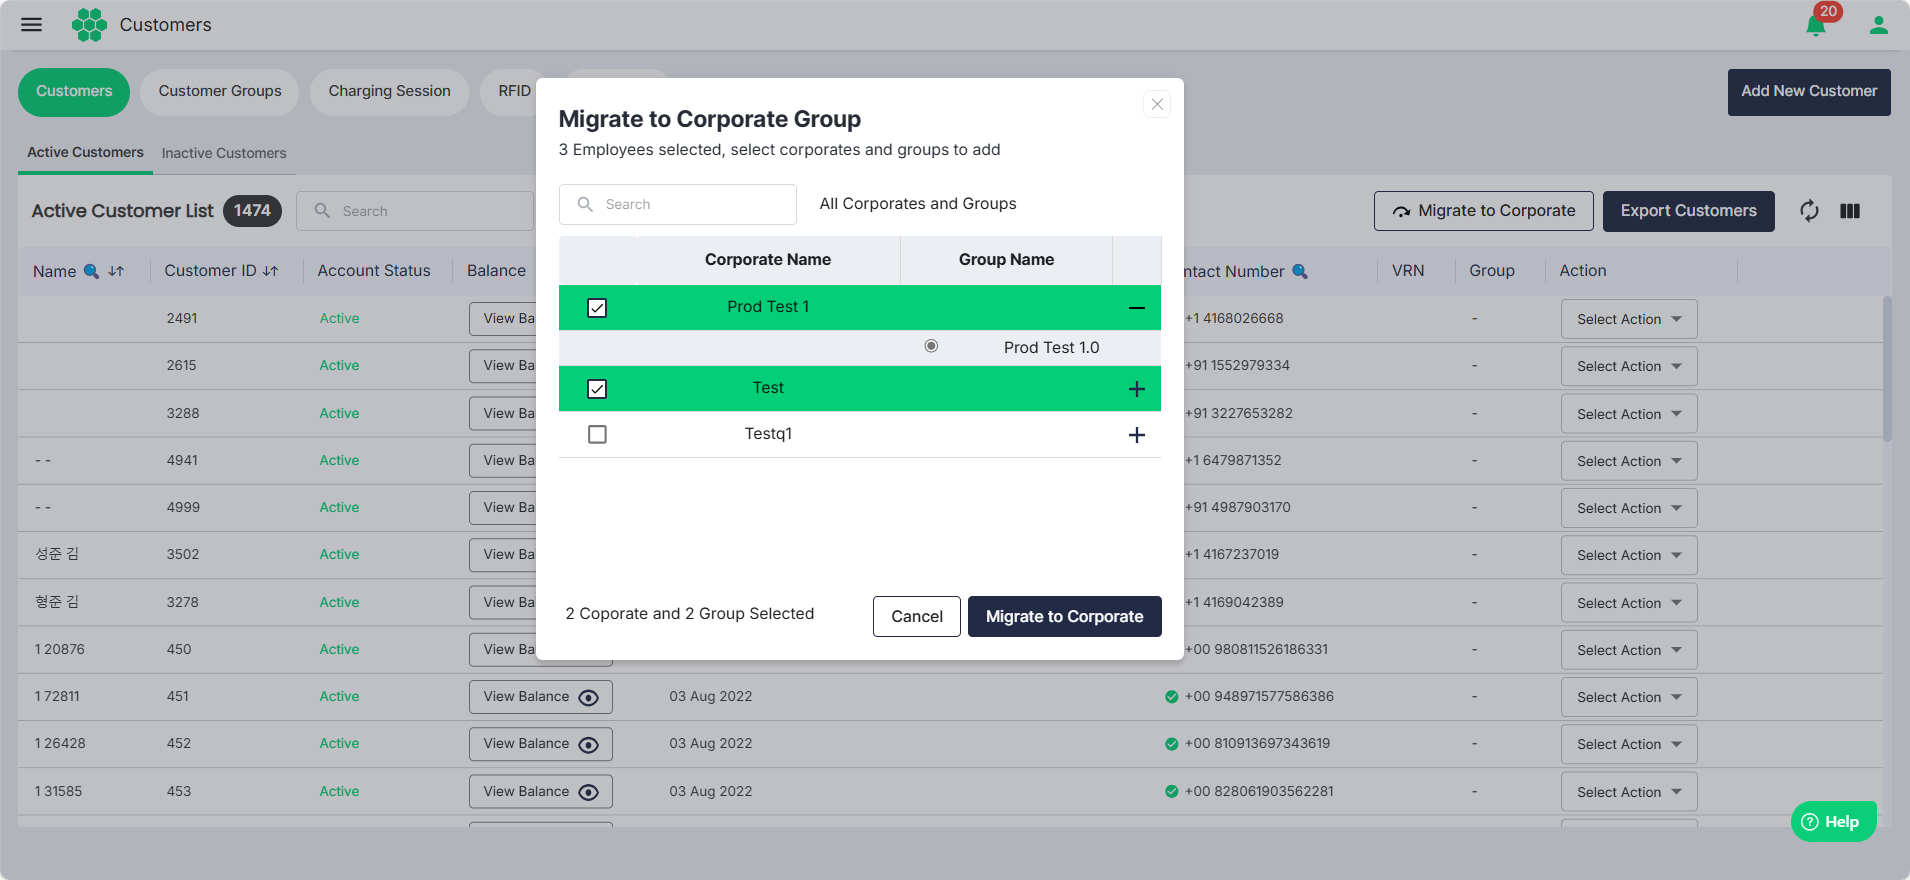Screen dimensions: 1910x880
Task: Open the Help chat button
Action: pyautogui.click(x=1834, y=821)
